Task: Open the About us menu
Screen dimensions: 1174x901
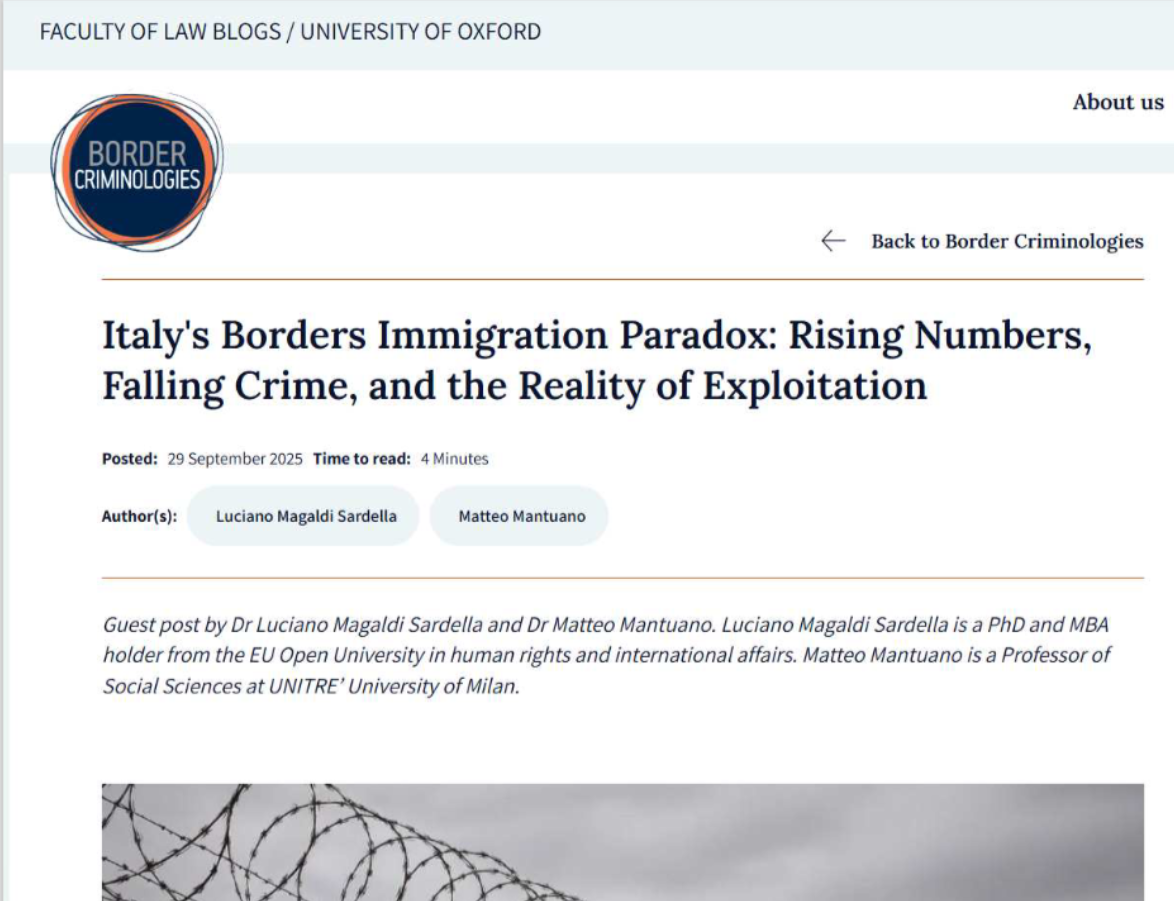Action: click(x=1118, y=102)
